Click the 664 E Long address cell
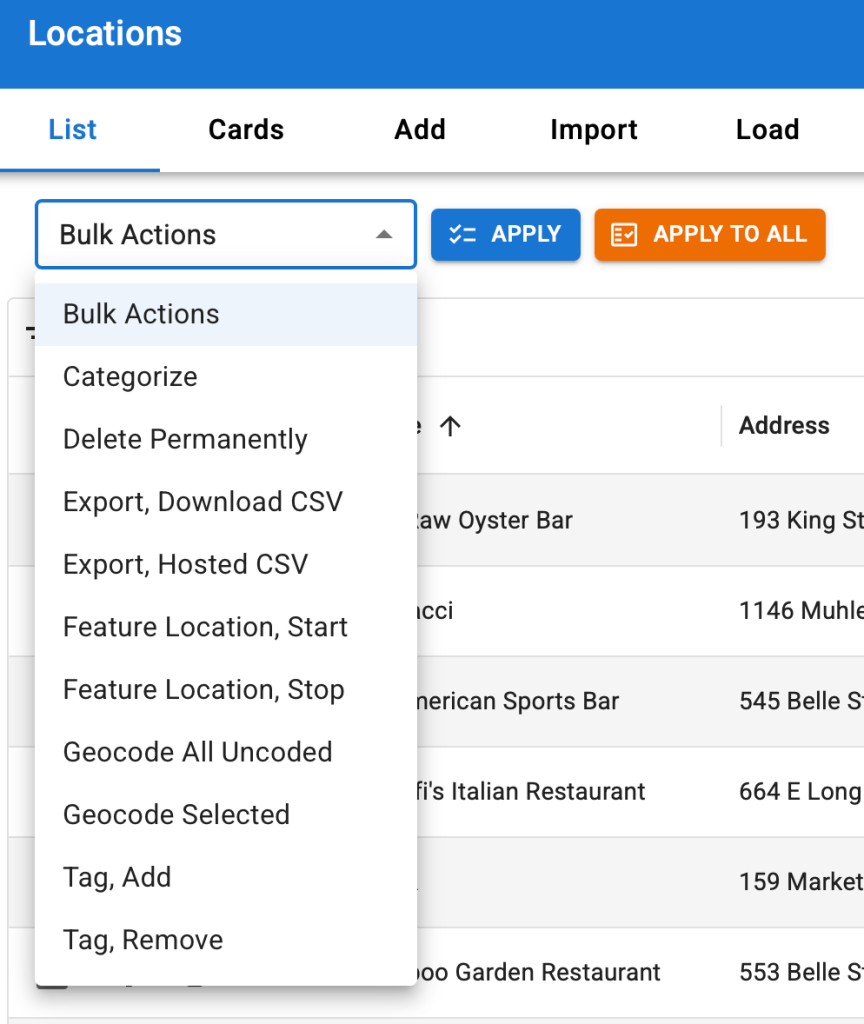Viewport: 864px width, 1024px height. click(x=801, y=792)
